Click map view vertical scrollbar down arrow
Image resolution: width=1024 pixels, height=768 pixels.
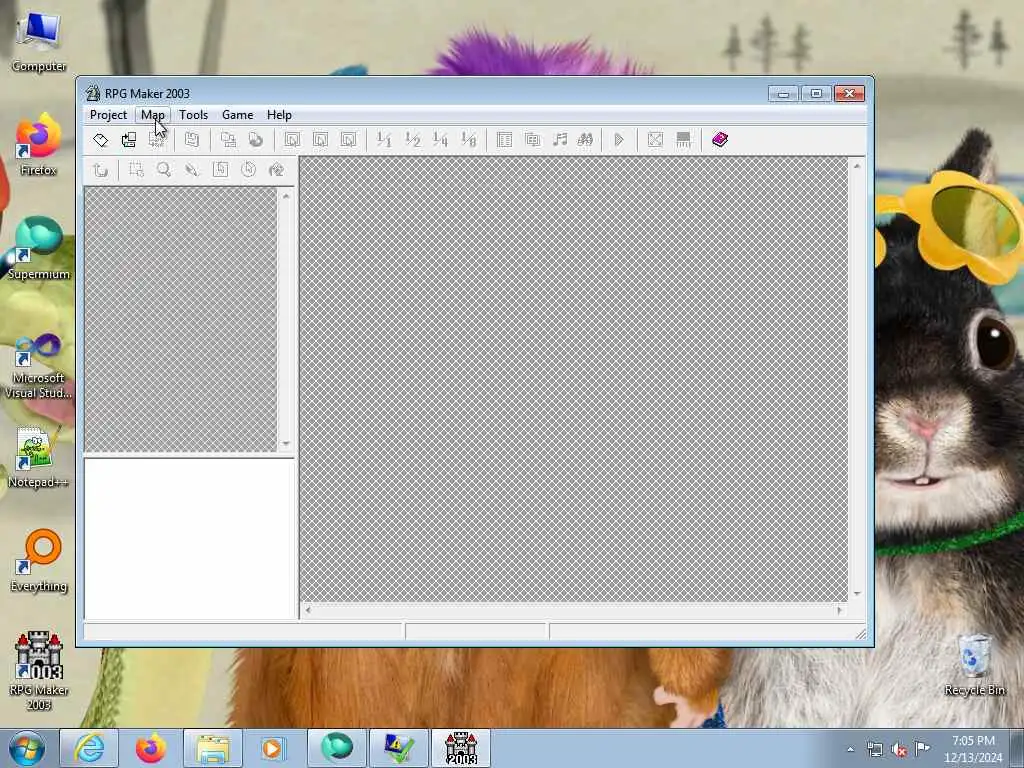tap(857, 594)
